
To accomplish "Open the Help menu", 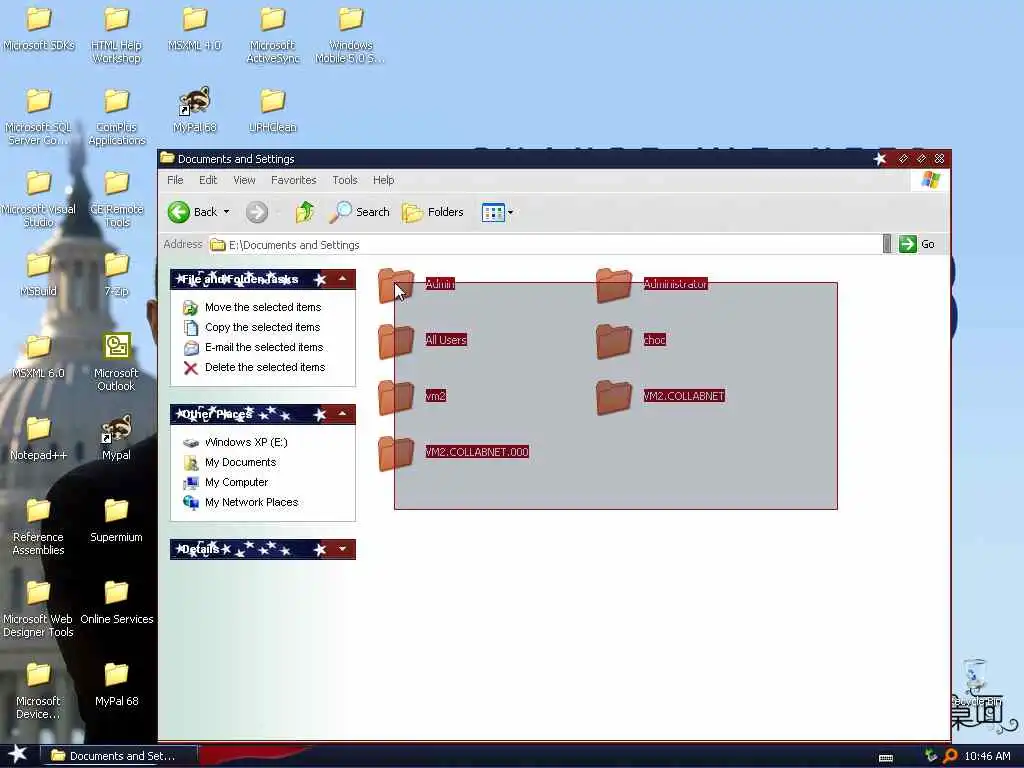I will pos(383,180).
